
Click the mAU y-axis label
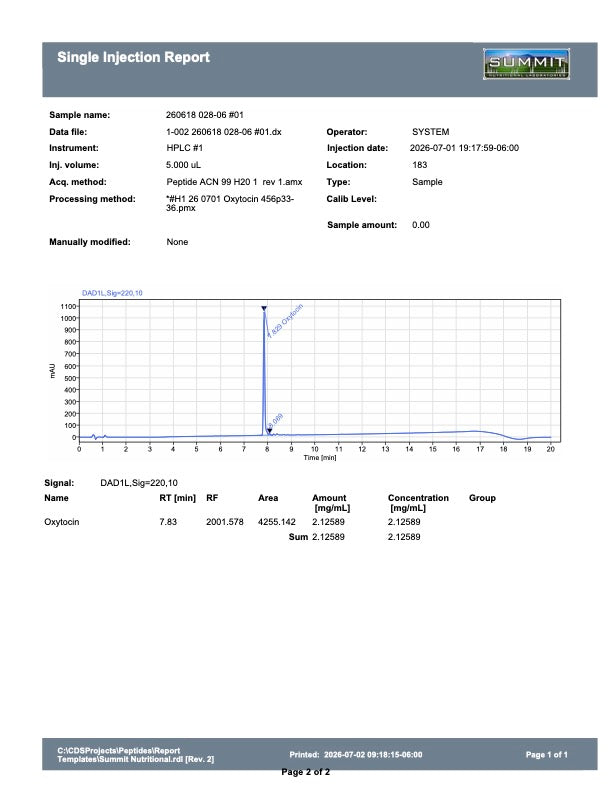pyautogui.click(x=52, y=371)
